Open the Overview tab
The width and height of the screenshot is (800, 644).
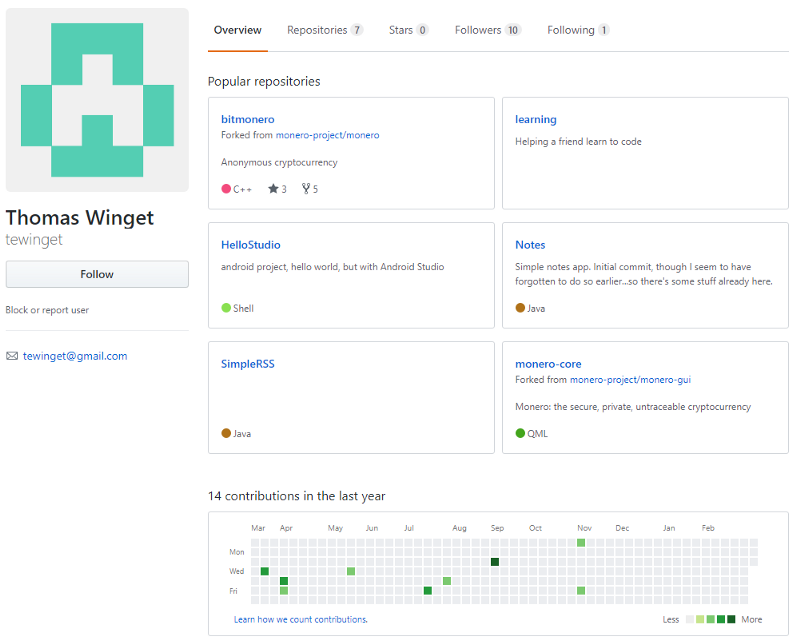[x=237, y=30]
